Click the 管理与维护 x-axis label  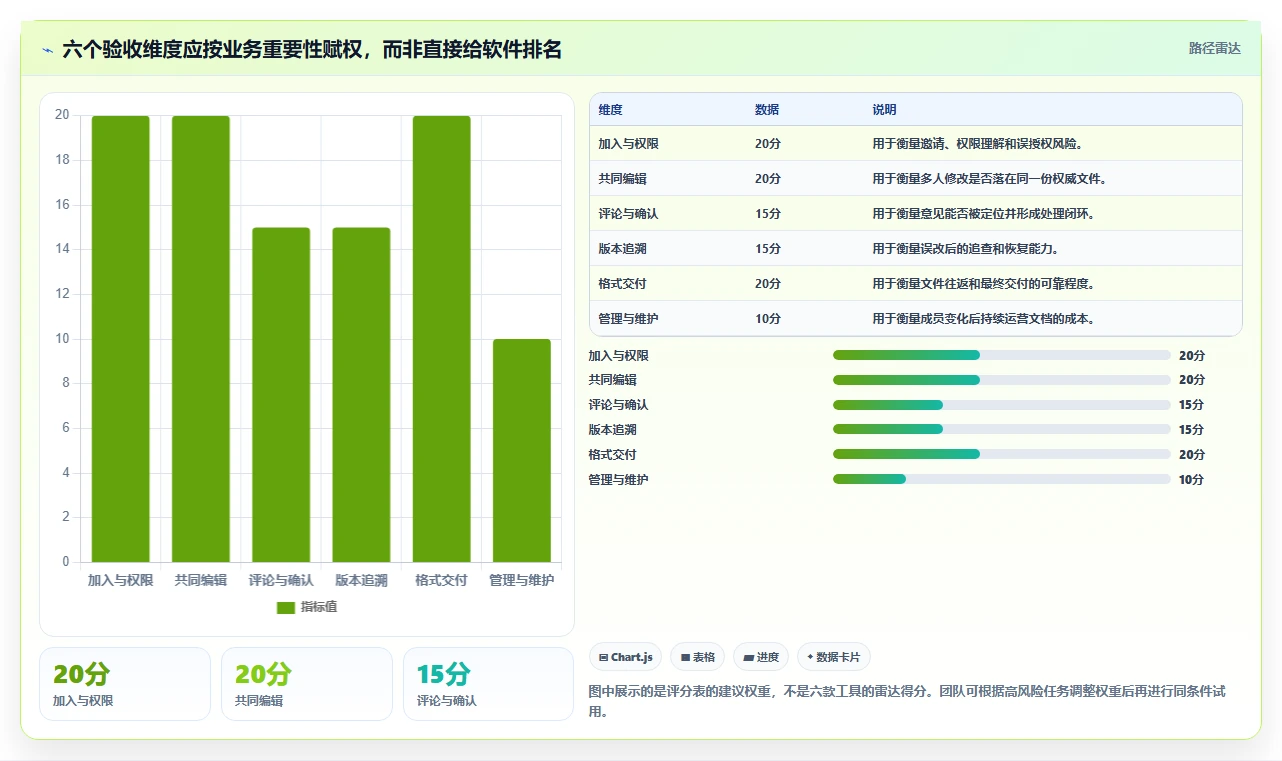click(x=521, y=580)
